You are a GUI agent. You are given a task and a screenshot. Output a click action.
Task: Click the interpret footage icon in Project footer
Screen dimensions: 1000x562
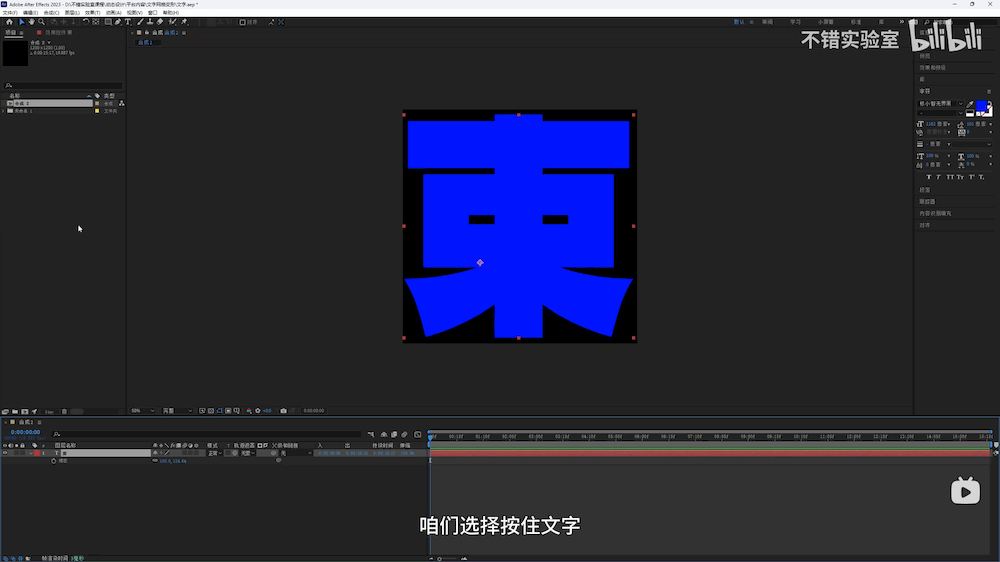(4, 411)
